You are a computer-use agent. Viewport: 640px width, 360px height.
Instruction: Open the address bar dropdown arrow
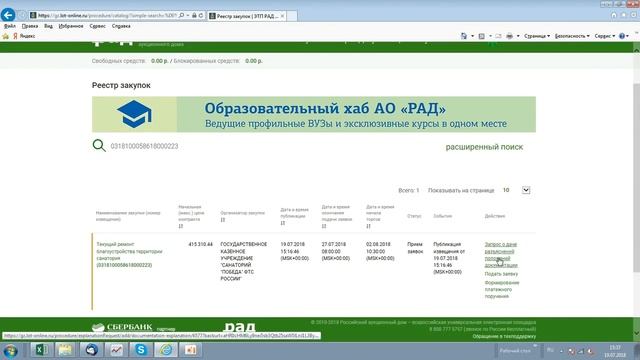pyautogui.click(x=188, y=16)
